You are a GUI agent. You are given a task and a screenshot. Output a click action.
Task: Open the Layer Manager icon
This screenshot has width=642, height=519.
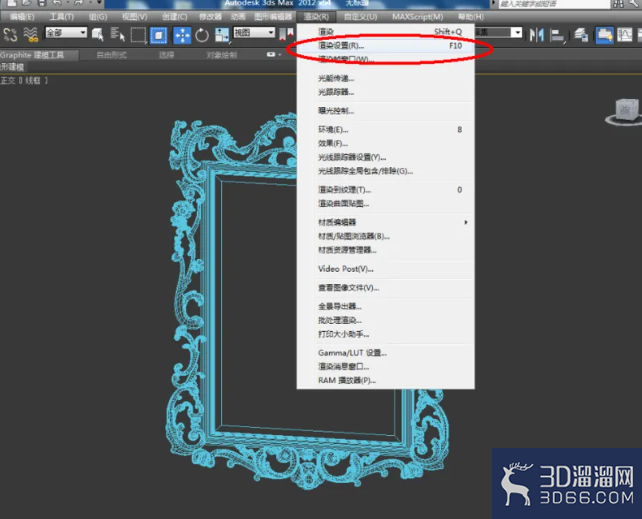[x=581, y=35]
